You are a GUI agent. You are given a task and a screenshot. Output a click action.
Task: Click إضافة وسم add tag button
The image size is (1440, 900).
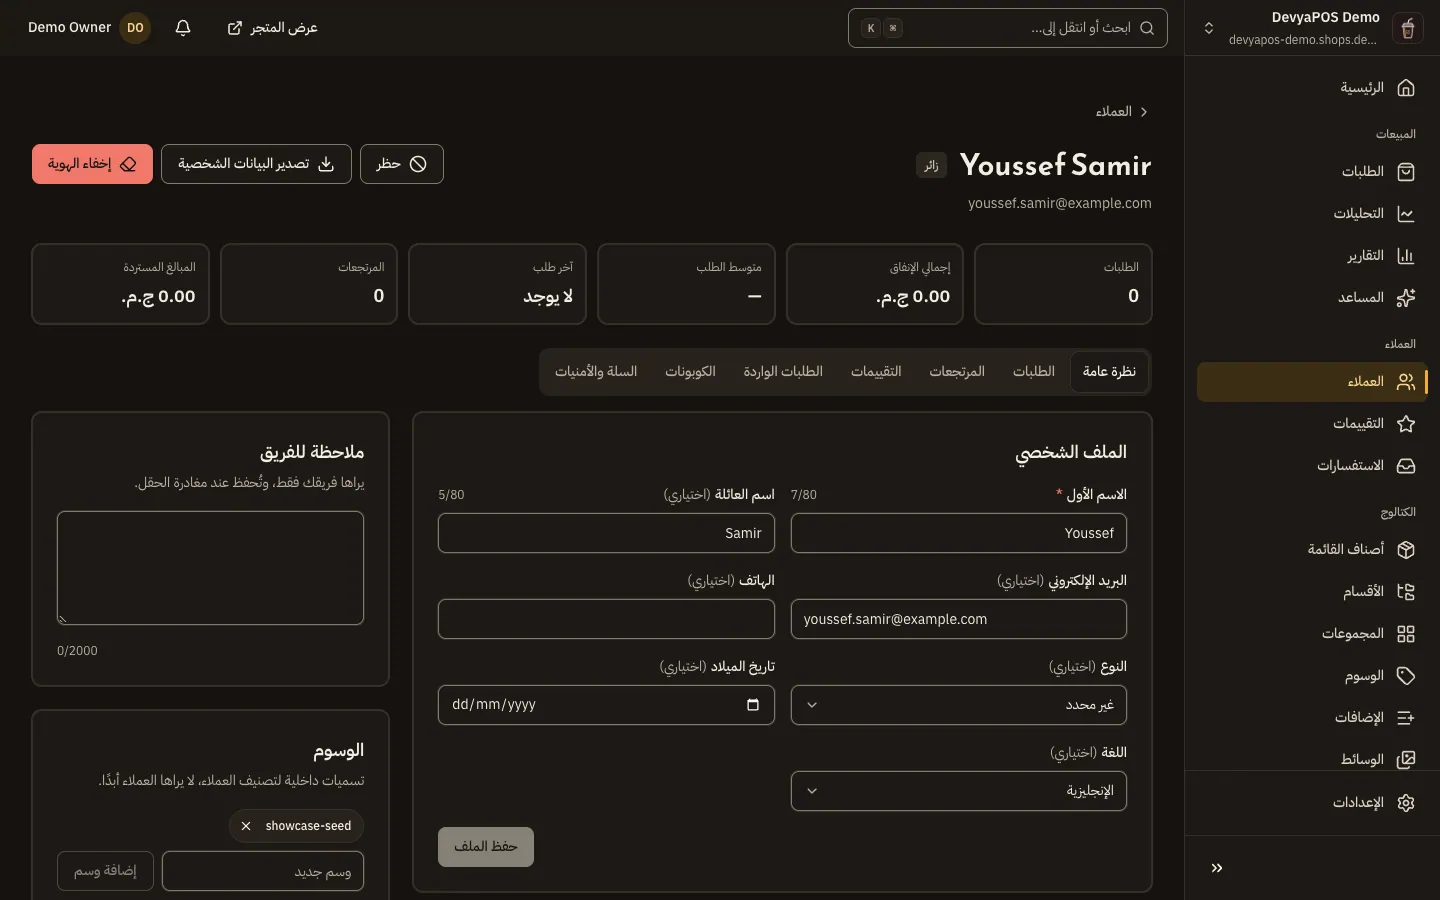(105, 871)
